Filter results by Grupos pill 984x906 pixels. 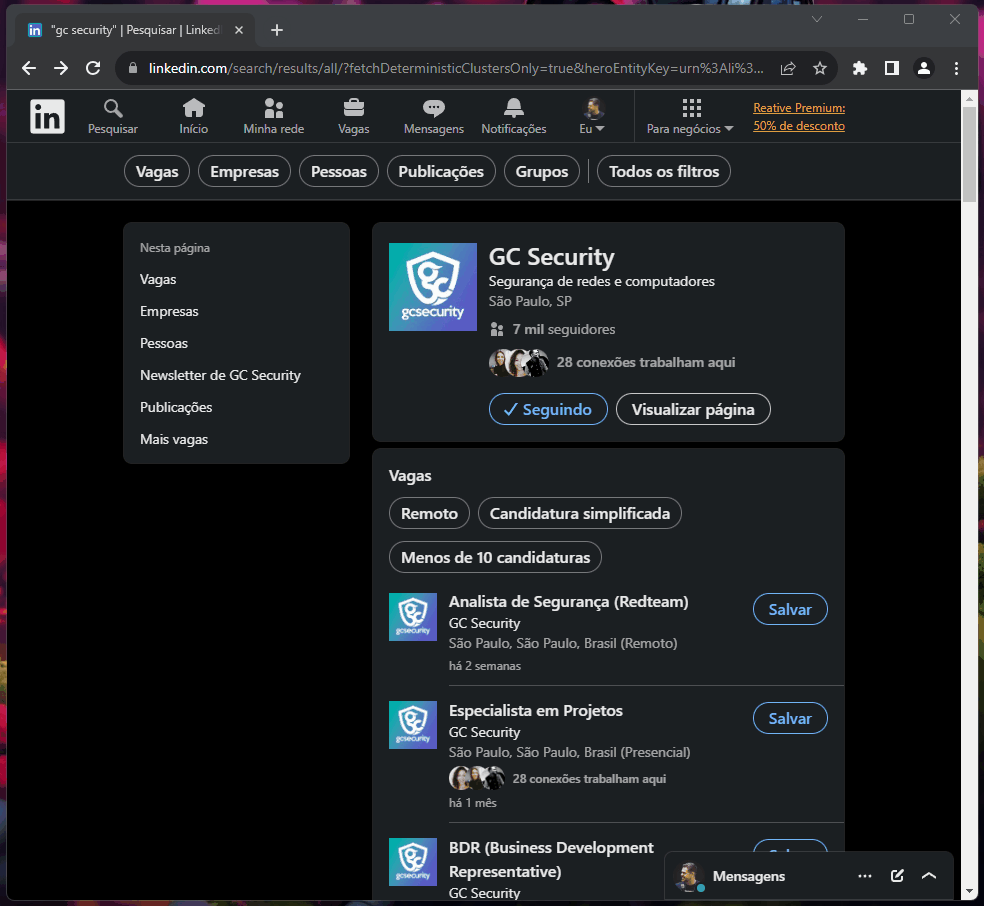pos(542,171)
